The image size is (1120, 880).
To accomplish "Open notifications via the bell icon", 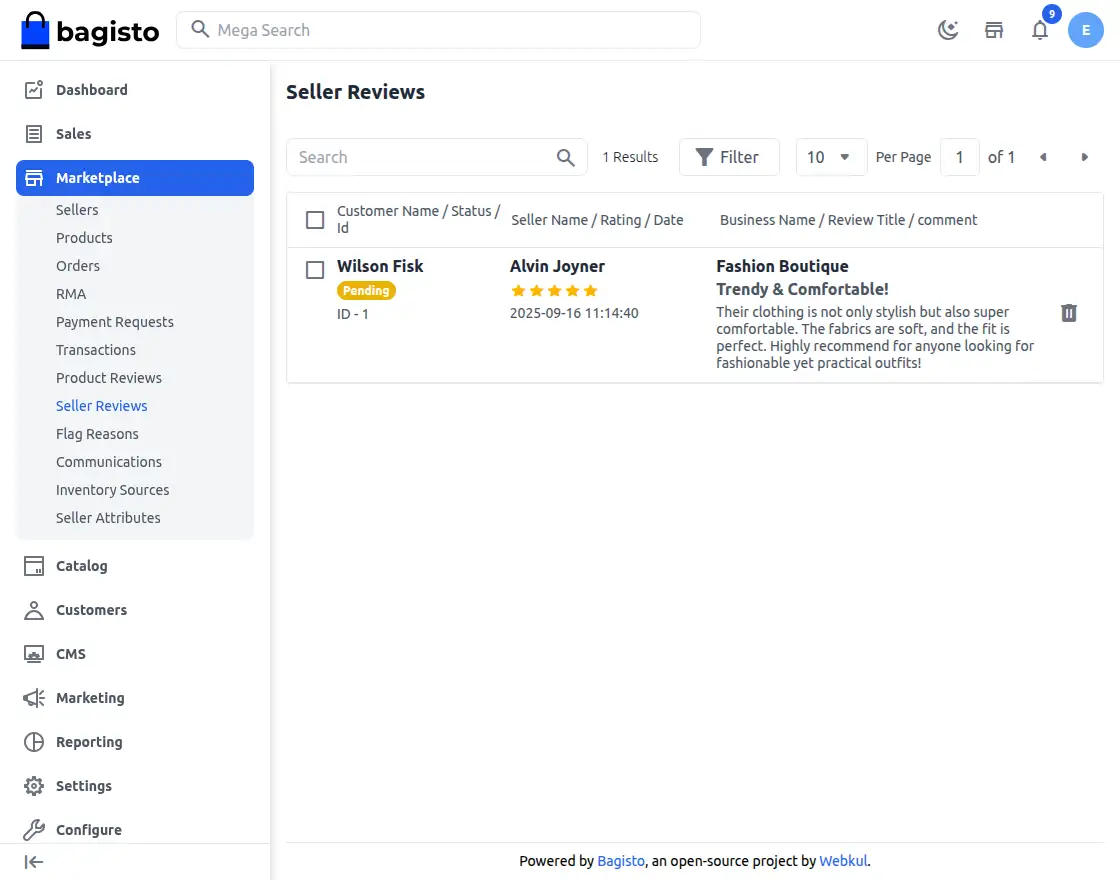I will pyautogui.click(x=1040, y=30).
